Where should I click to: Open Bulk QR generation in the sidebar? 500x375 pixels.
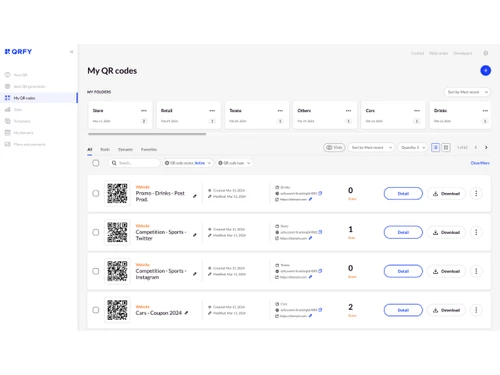(25, 86)
